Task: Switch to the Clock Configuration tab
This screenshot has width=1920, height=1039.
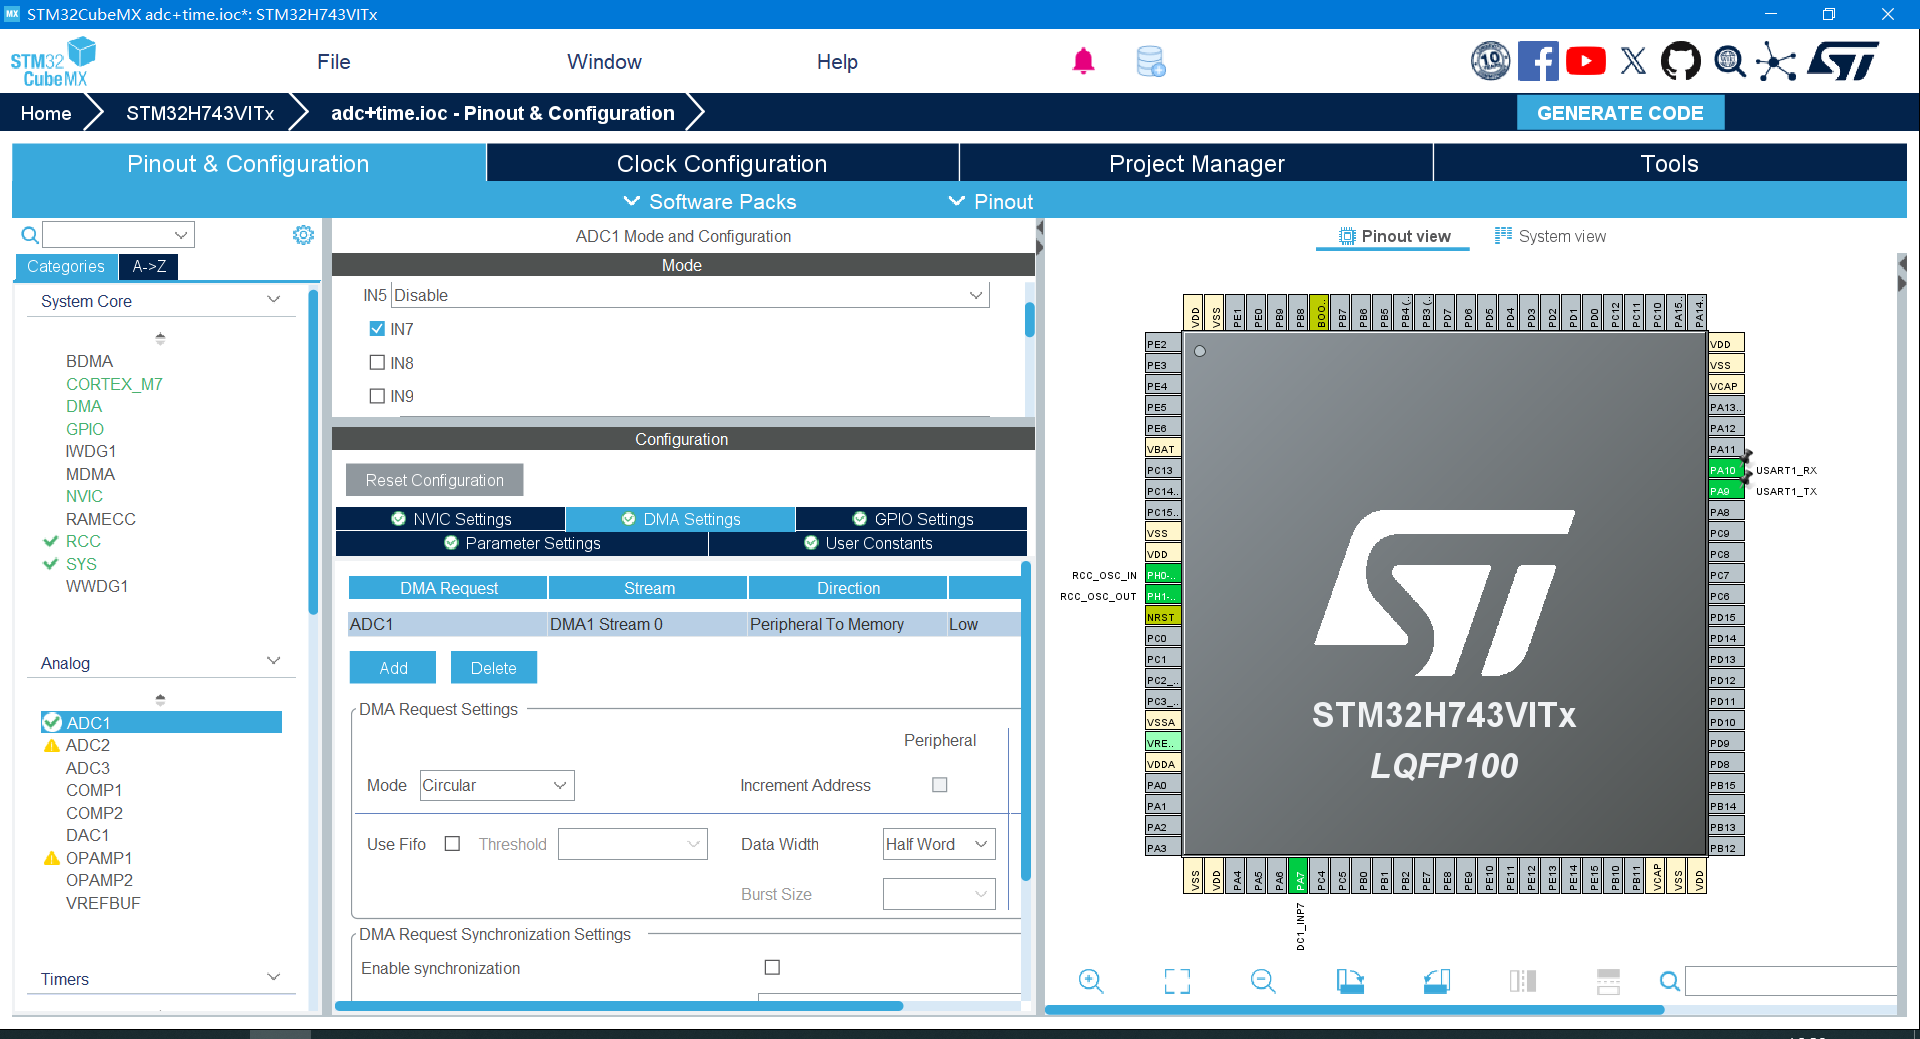Action: tap(722, 163)
